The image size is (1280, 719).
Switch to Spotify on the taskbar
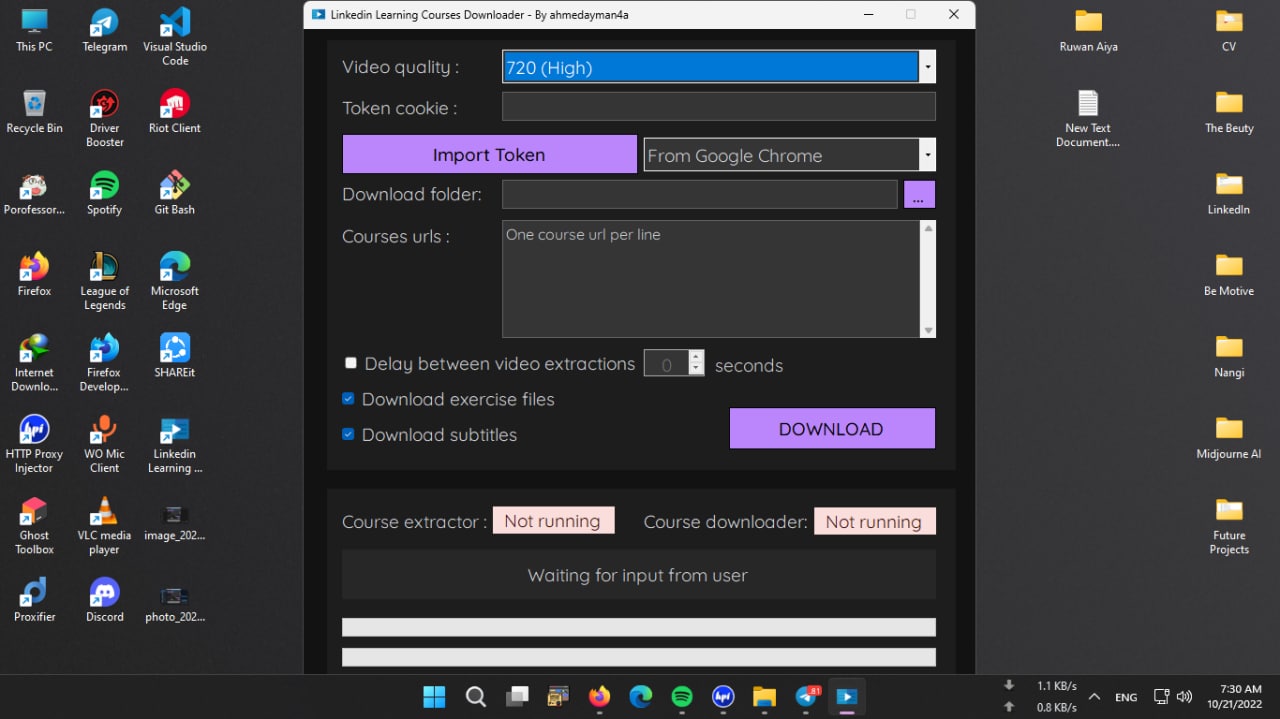(682, 696)
